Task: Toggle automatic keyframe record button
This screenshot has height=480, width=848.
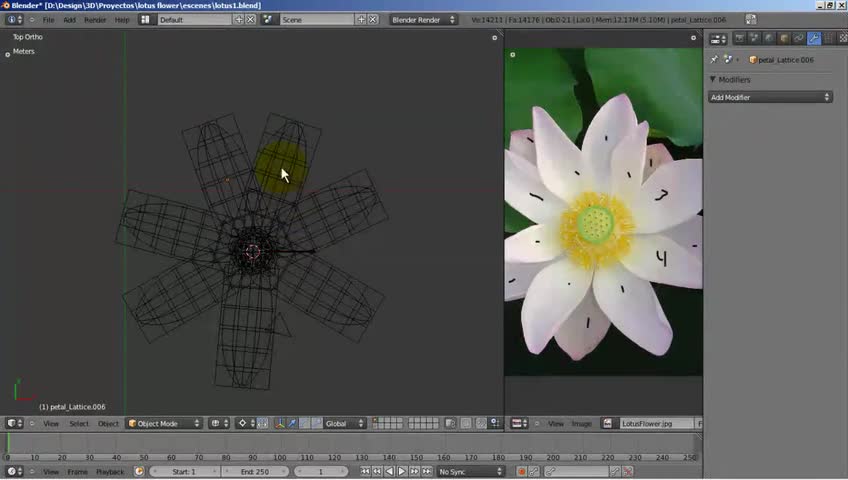Action: click(521, 471)
